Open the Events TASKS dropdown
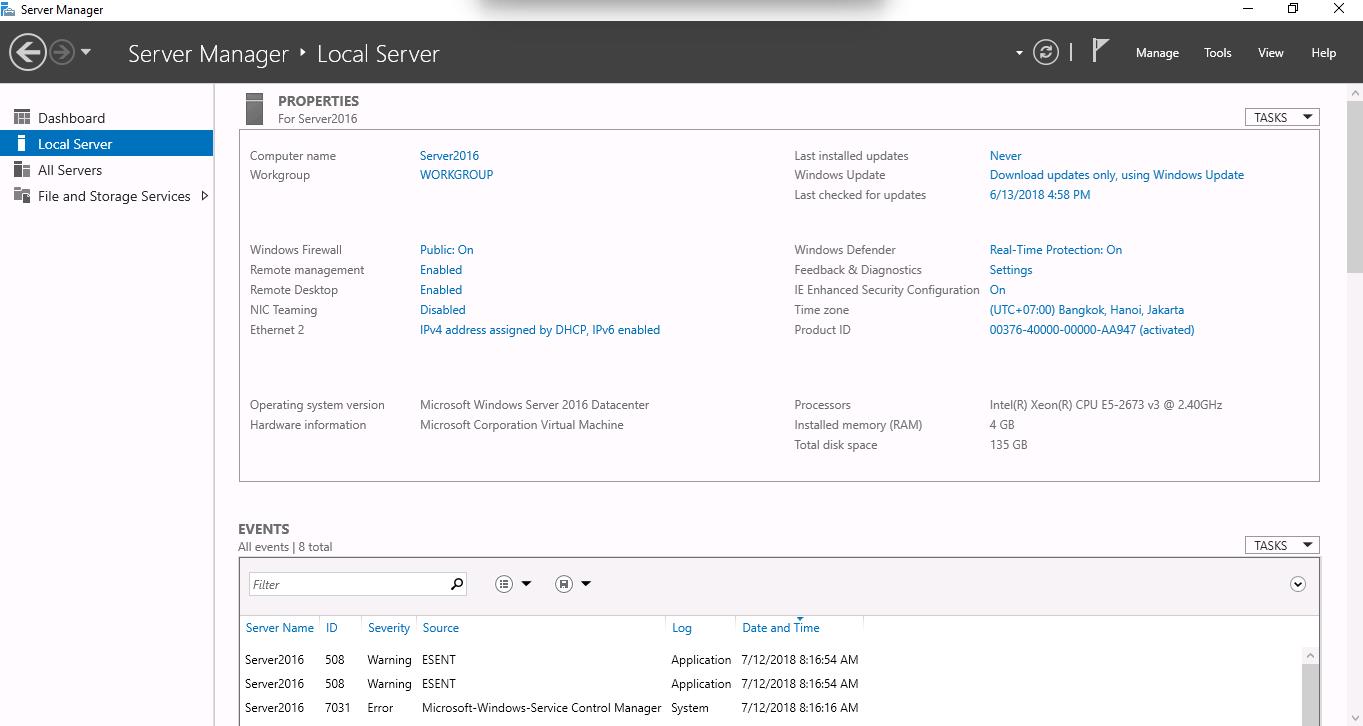The image size is (1363, 726). coord(1281,545)
